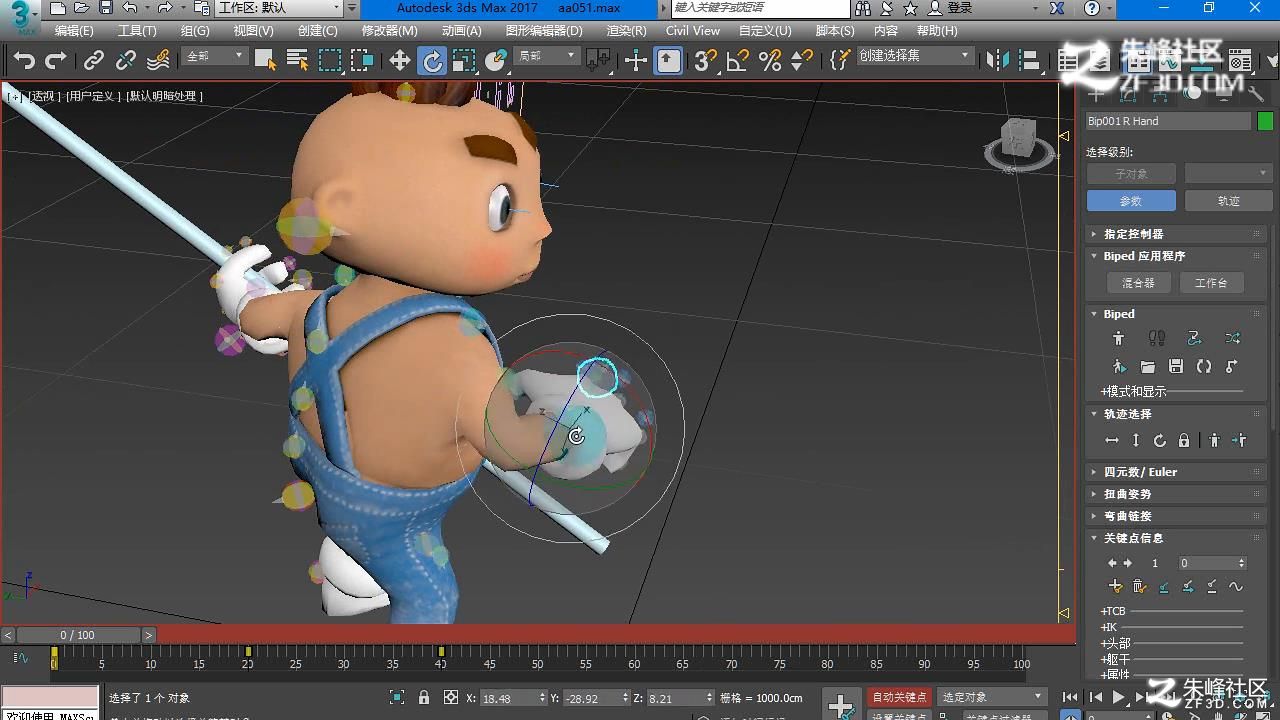
Task: Open Select by Name list icon
Action: tap(297, 61)
